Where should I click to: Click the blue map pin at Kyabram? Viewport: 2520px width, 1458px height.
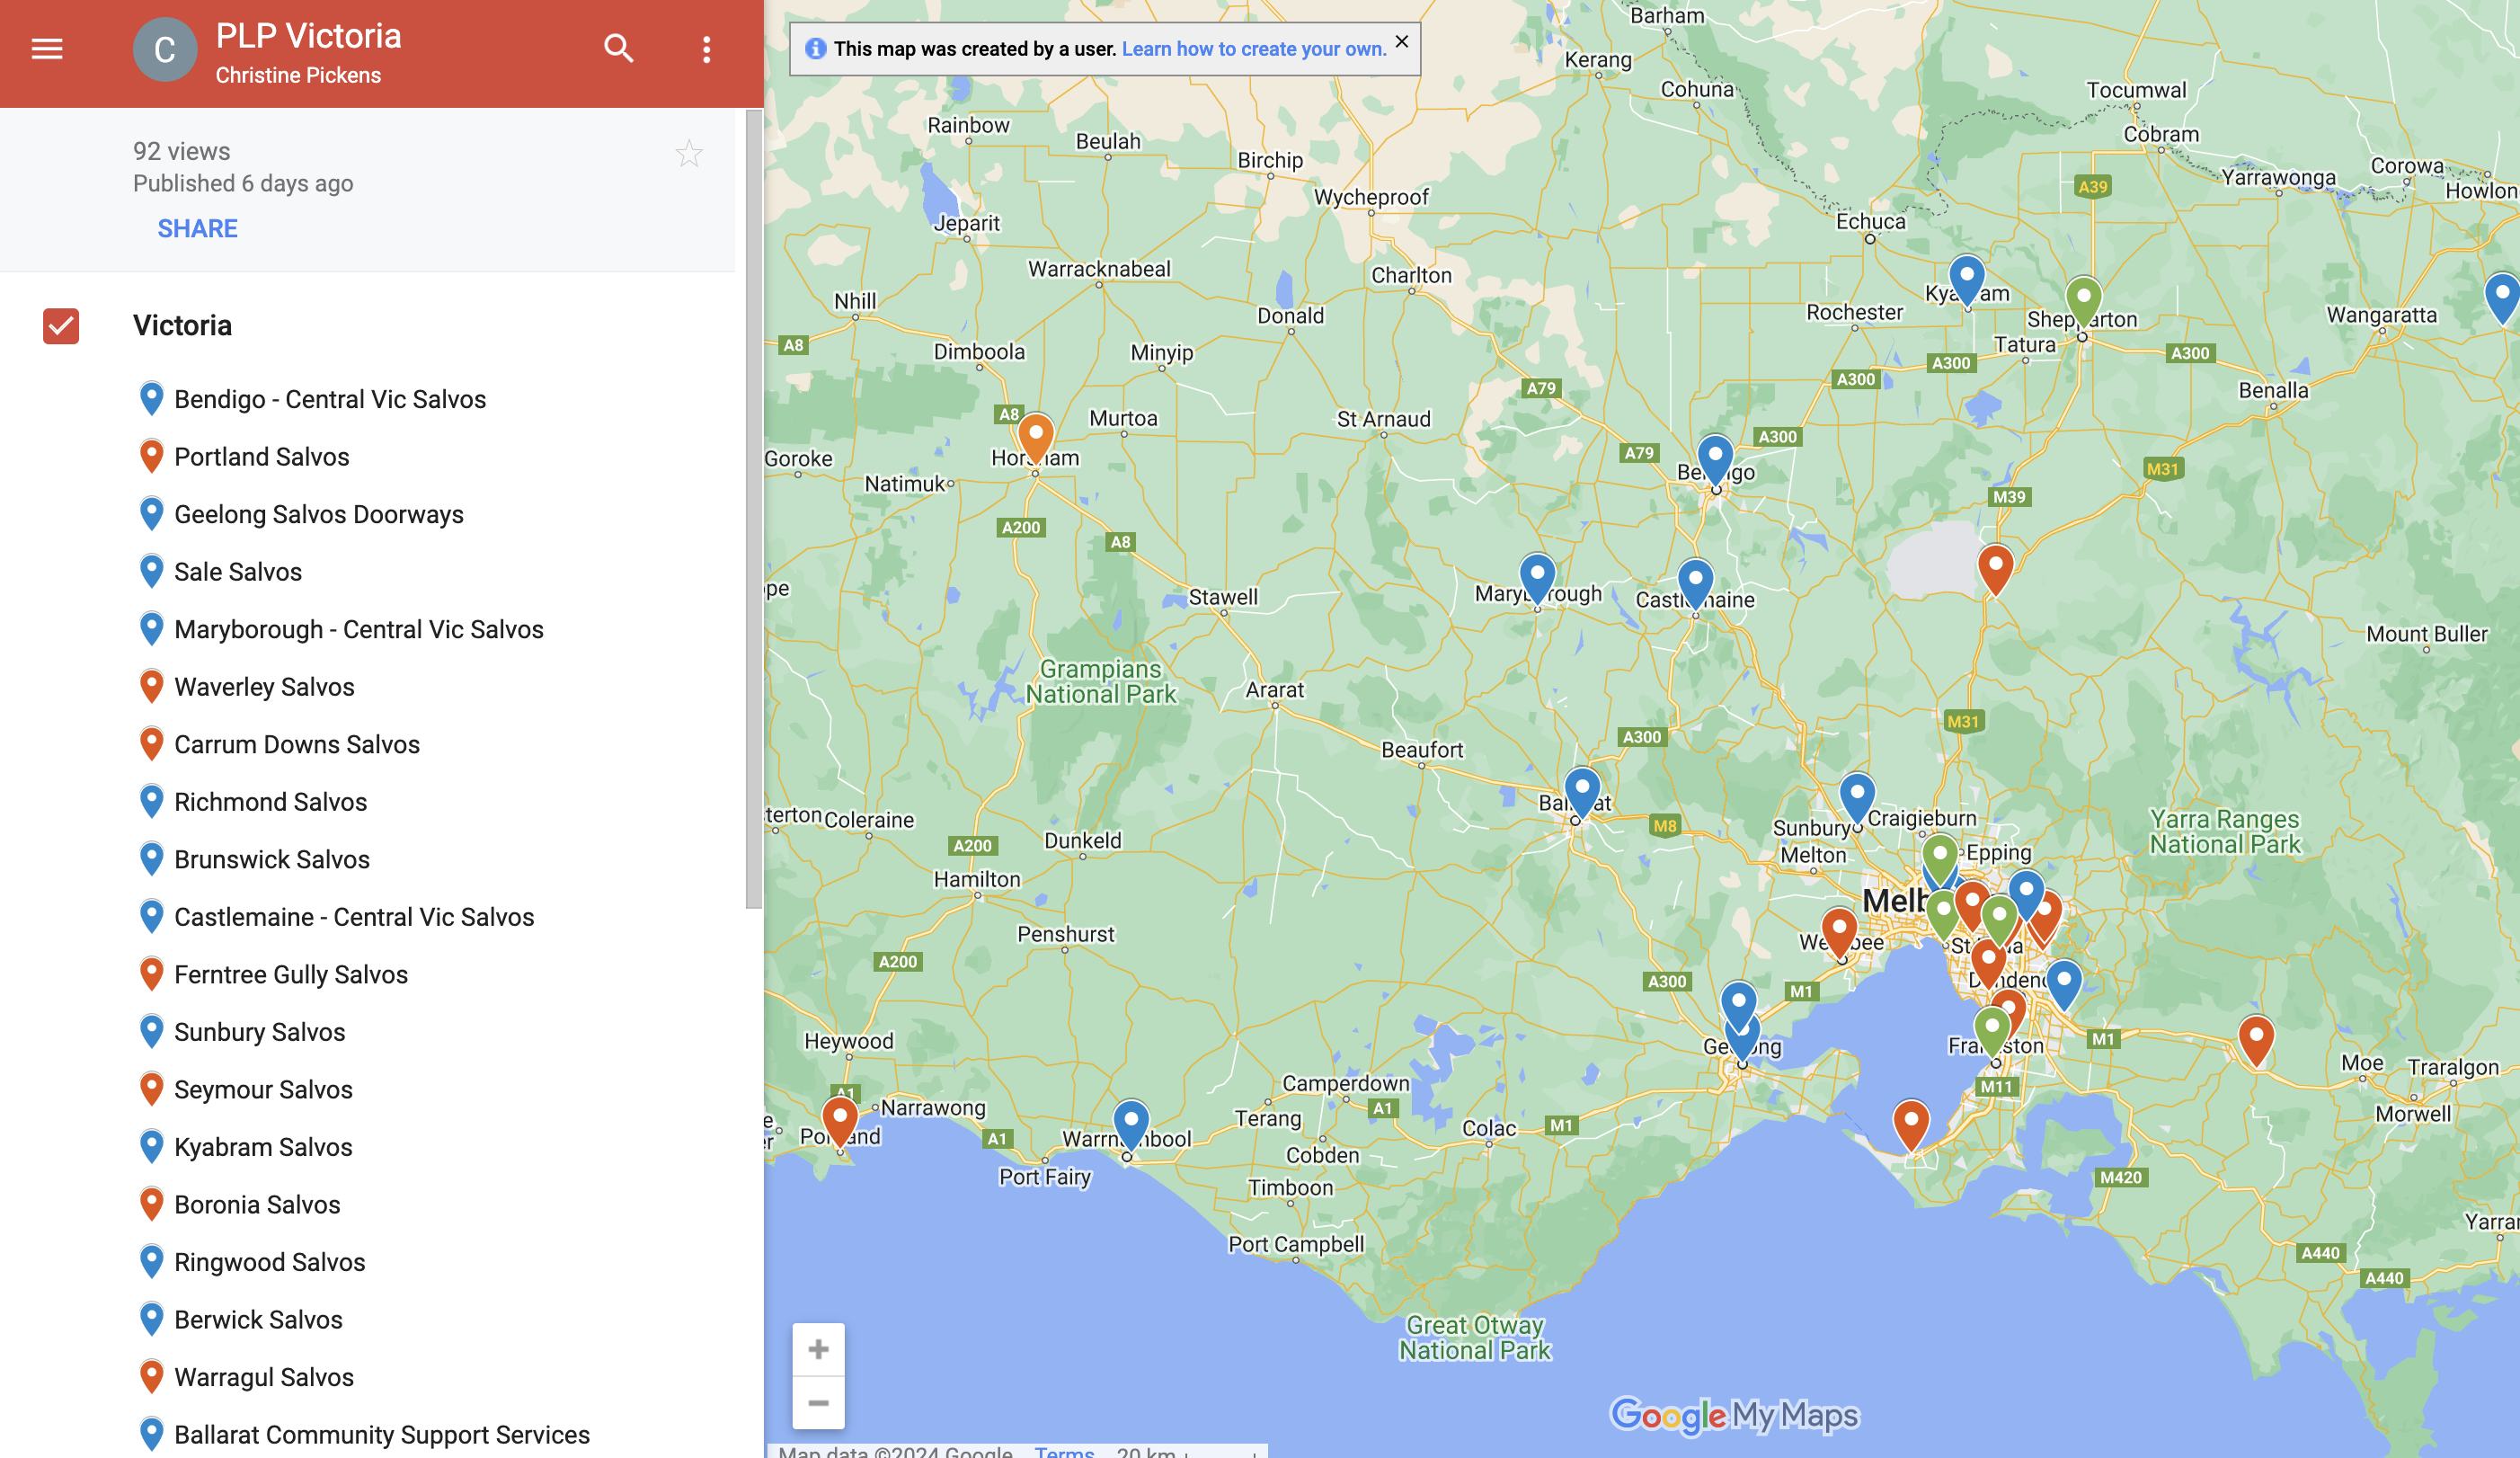(x=1966, y=279)
